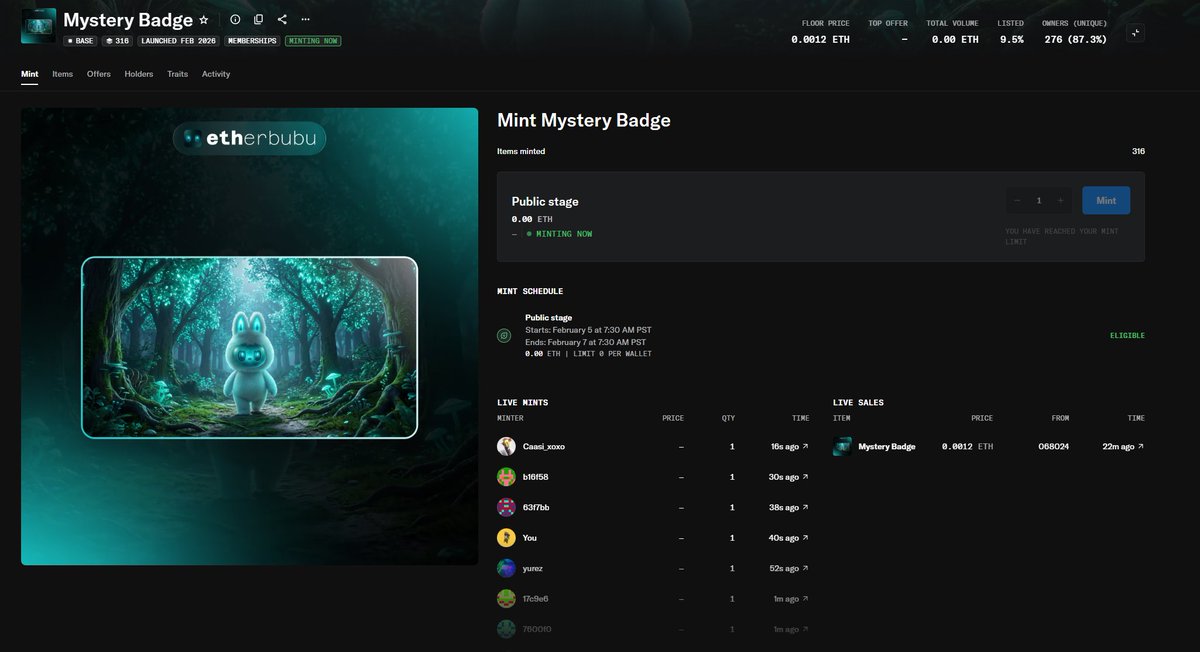
Task: Open the collection info icon
Action: coord(235,20)
